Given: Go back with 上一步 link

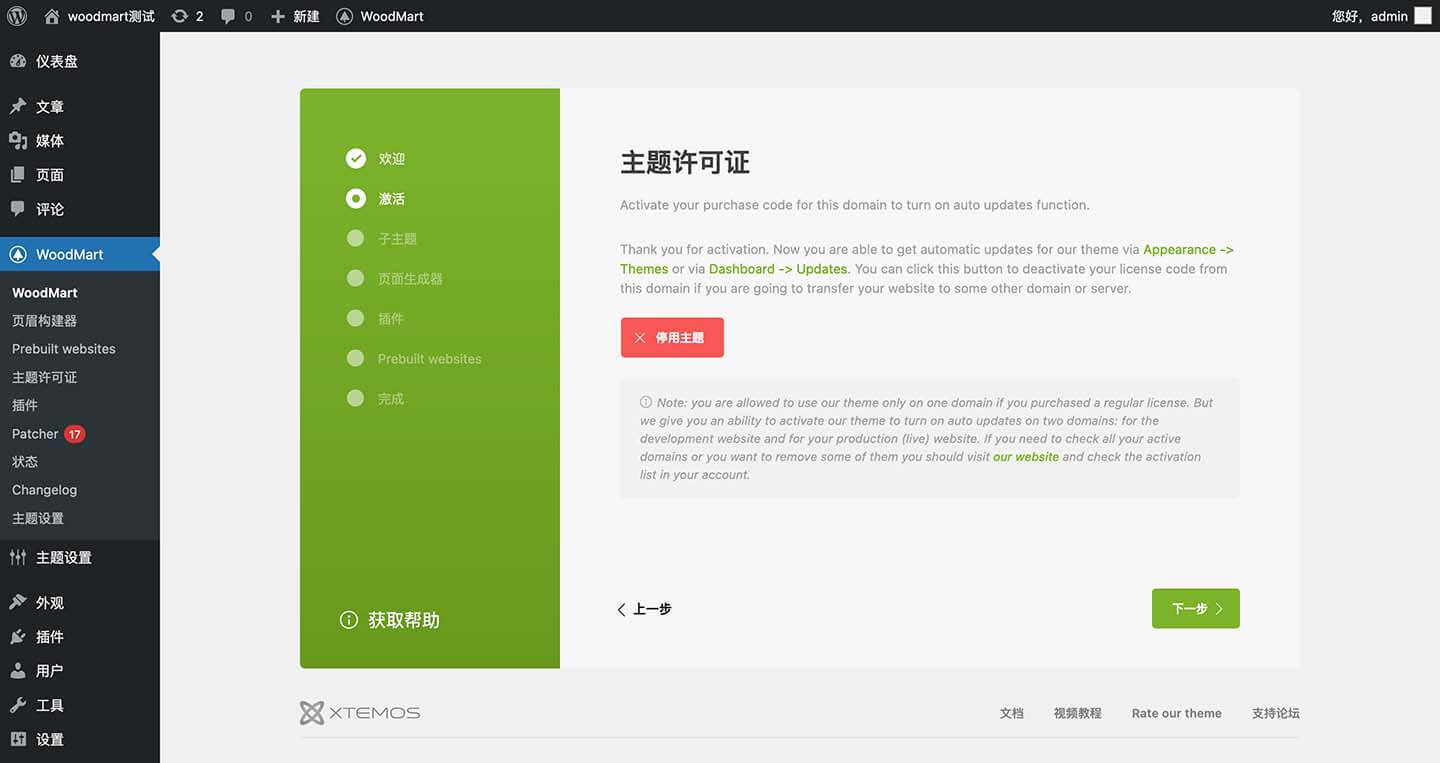Looking at the screenshot, I should click(x=644, y=609).
